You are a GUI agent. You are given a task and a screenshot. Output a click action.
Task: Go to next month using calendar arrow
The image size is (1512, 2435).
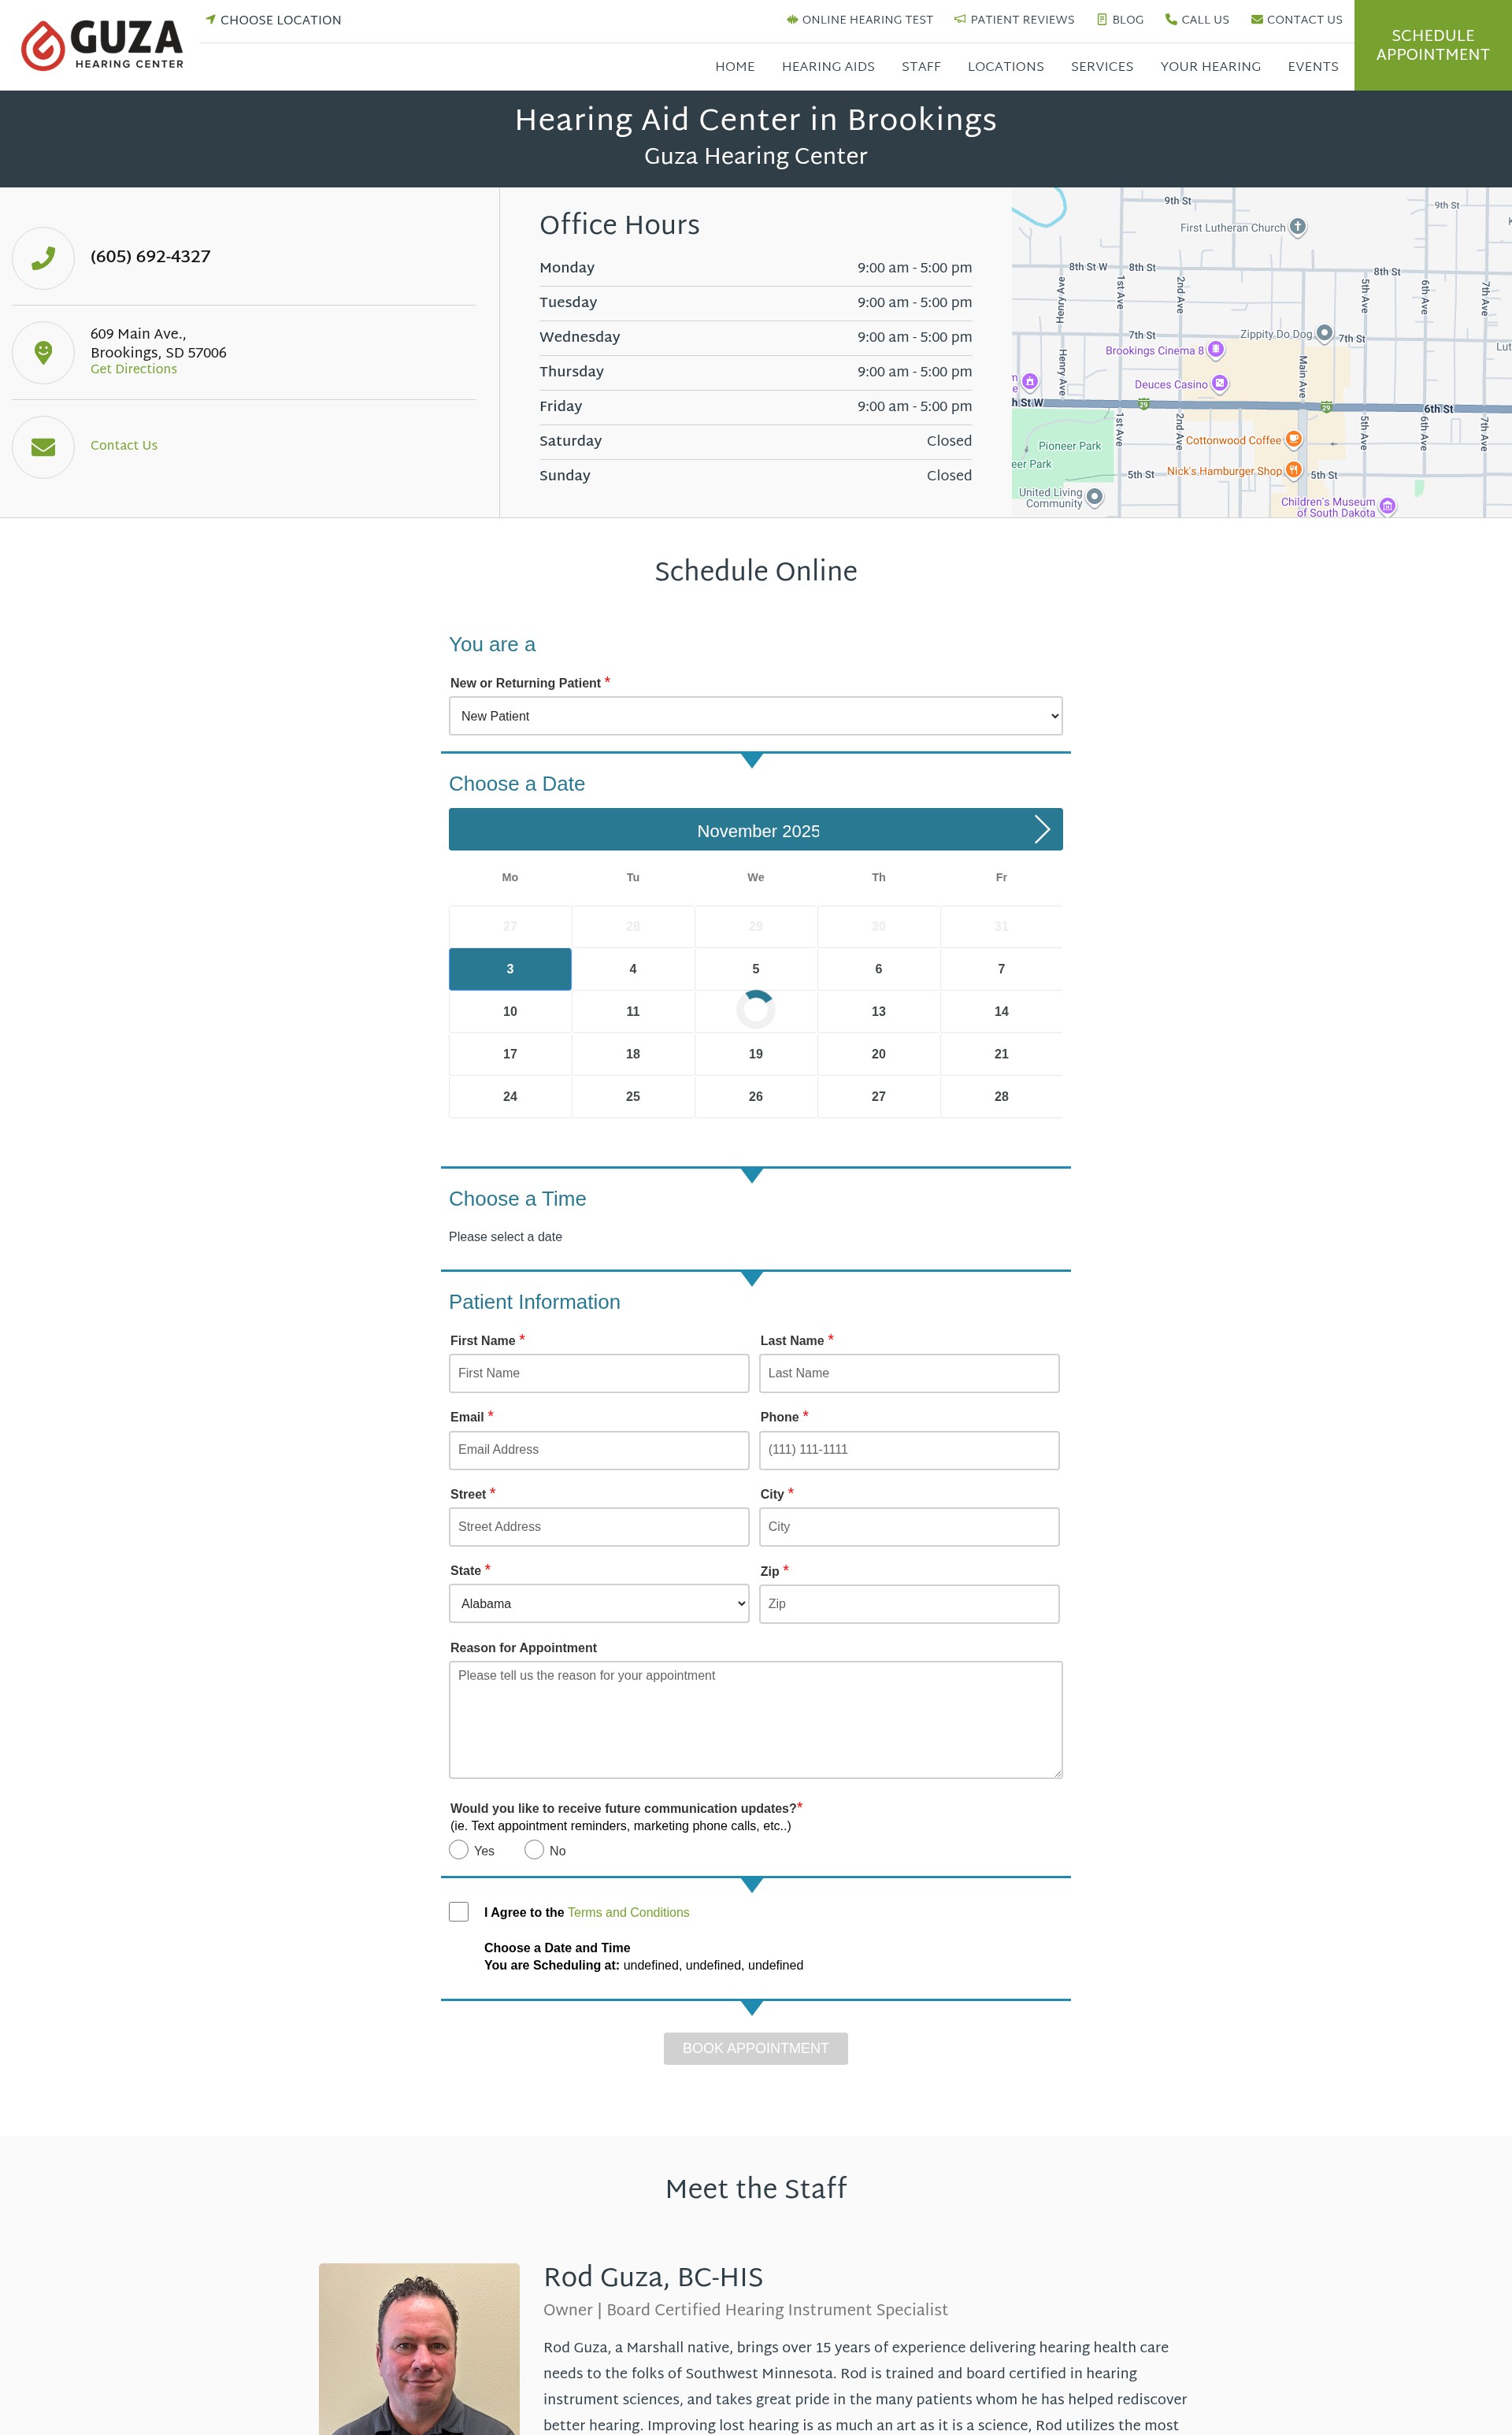[1041, 829]
